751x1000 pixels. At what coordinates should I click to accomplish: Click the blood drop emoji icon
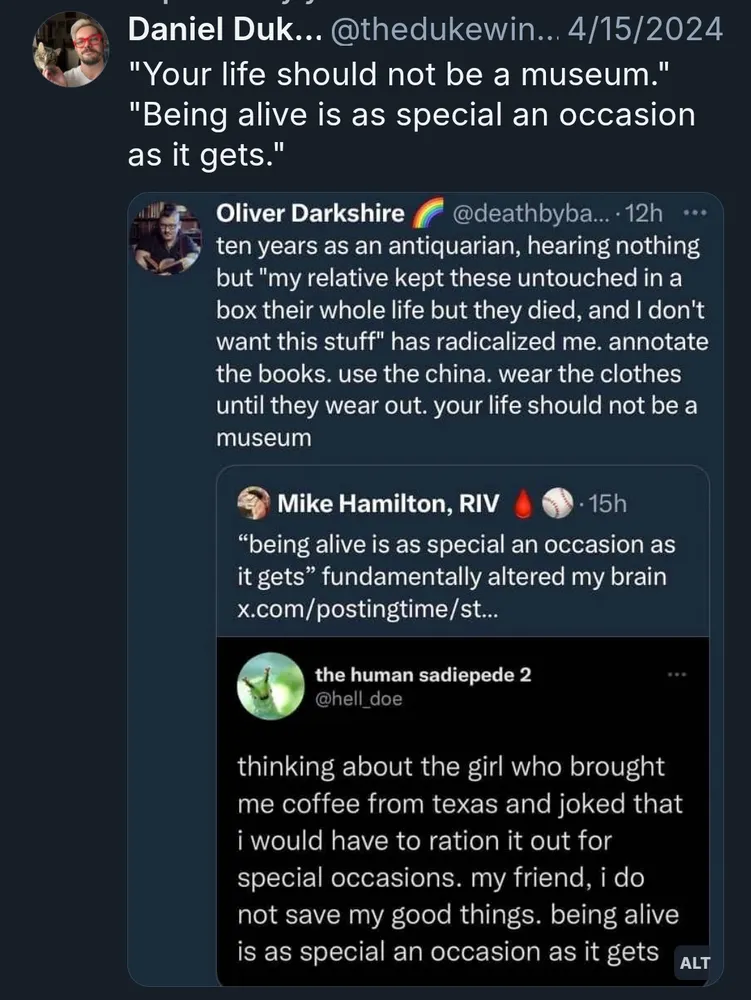tap(521, 504)
